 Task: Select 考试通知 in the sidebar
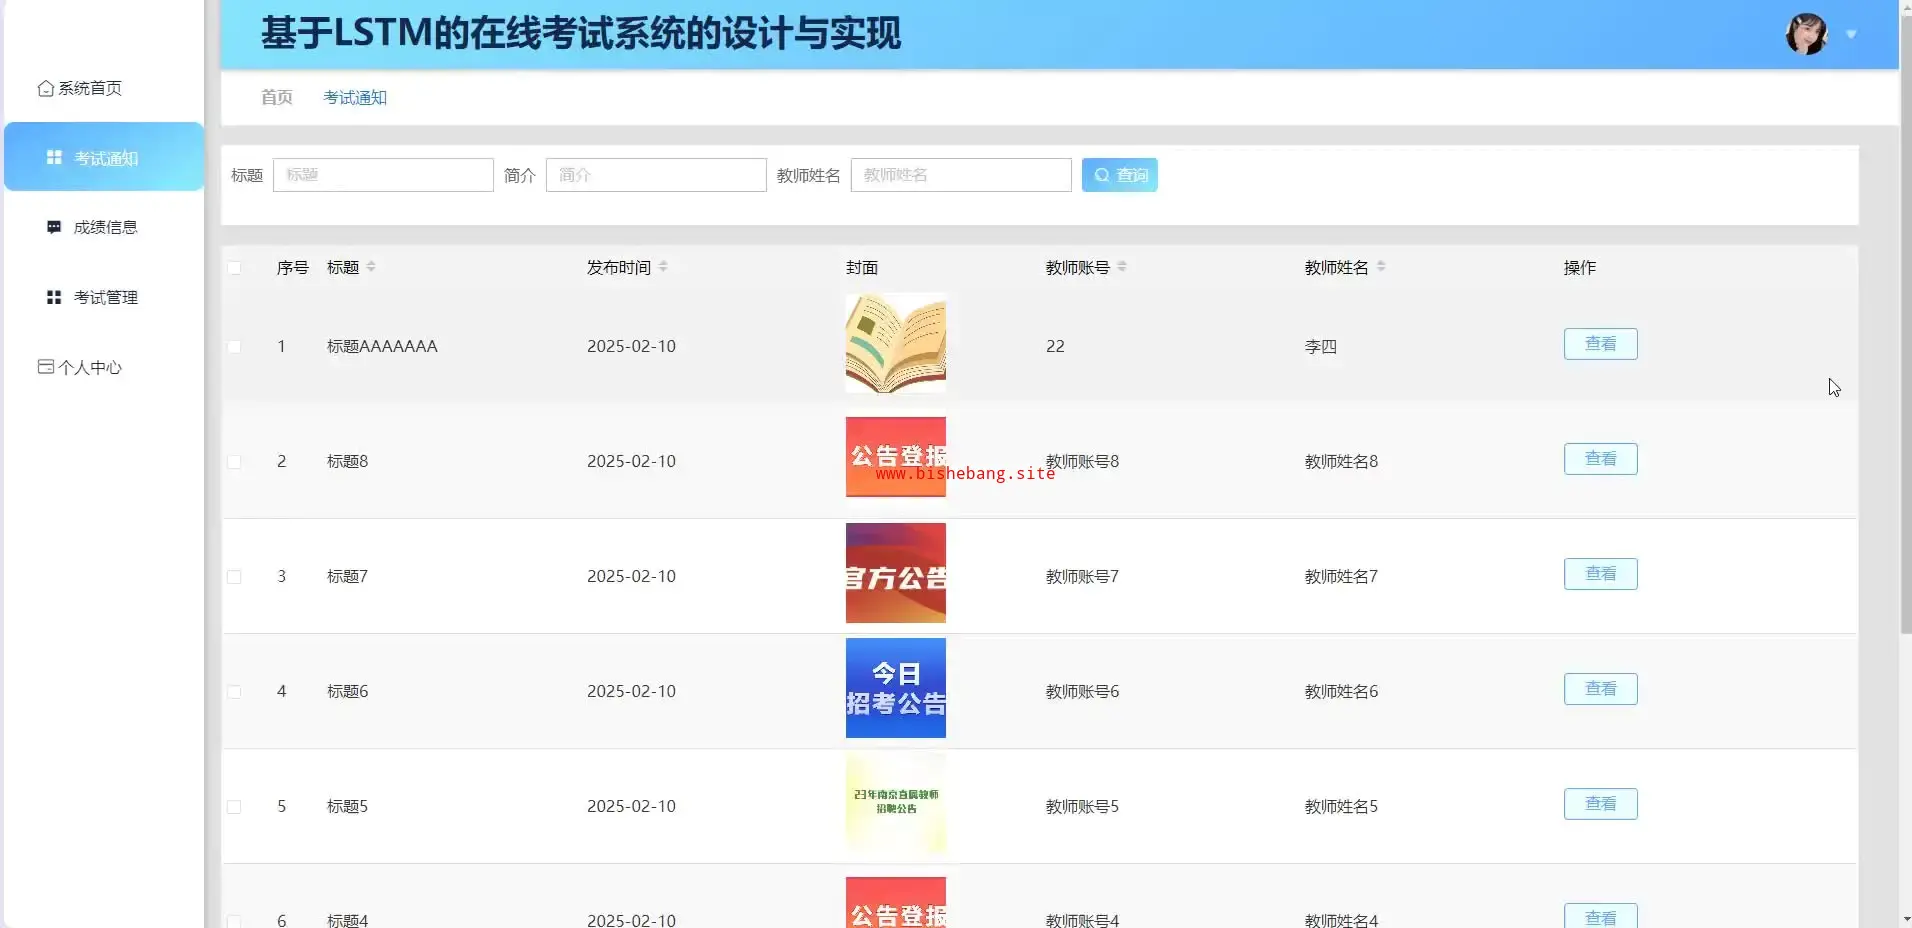click(104, 157)
